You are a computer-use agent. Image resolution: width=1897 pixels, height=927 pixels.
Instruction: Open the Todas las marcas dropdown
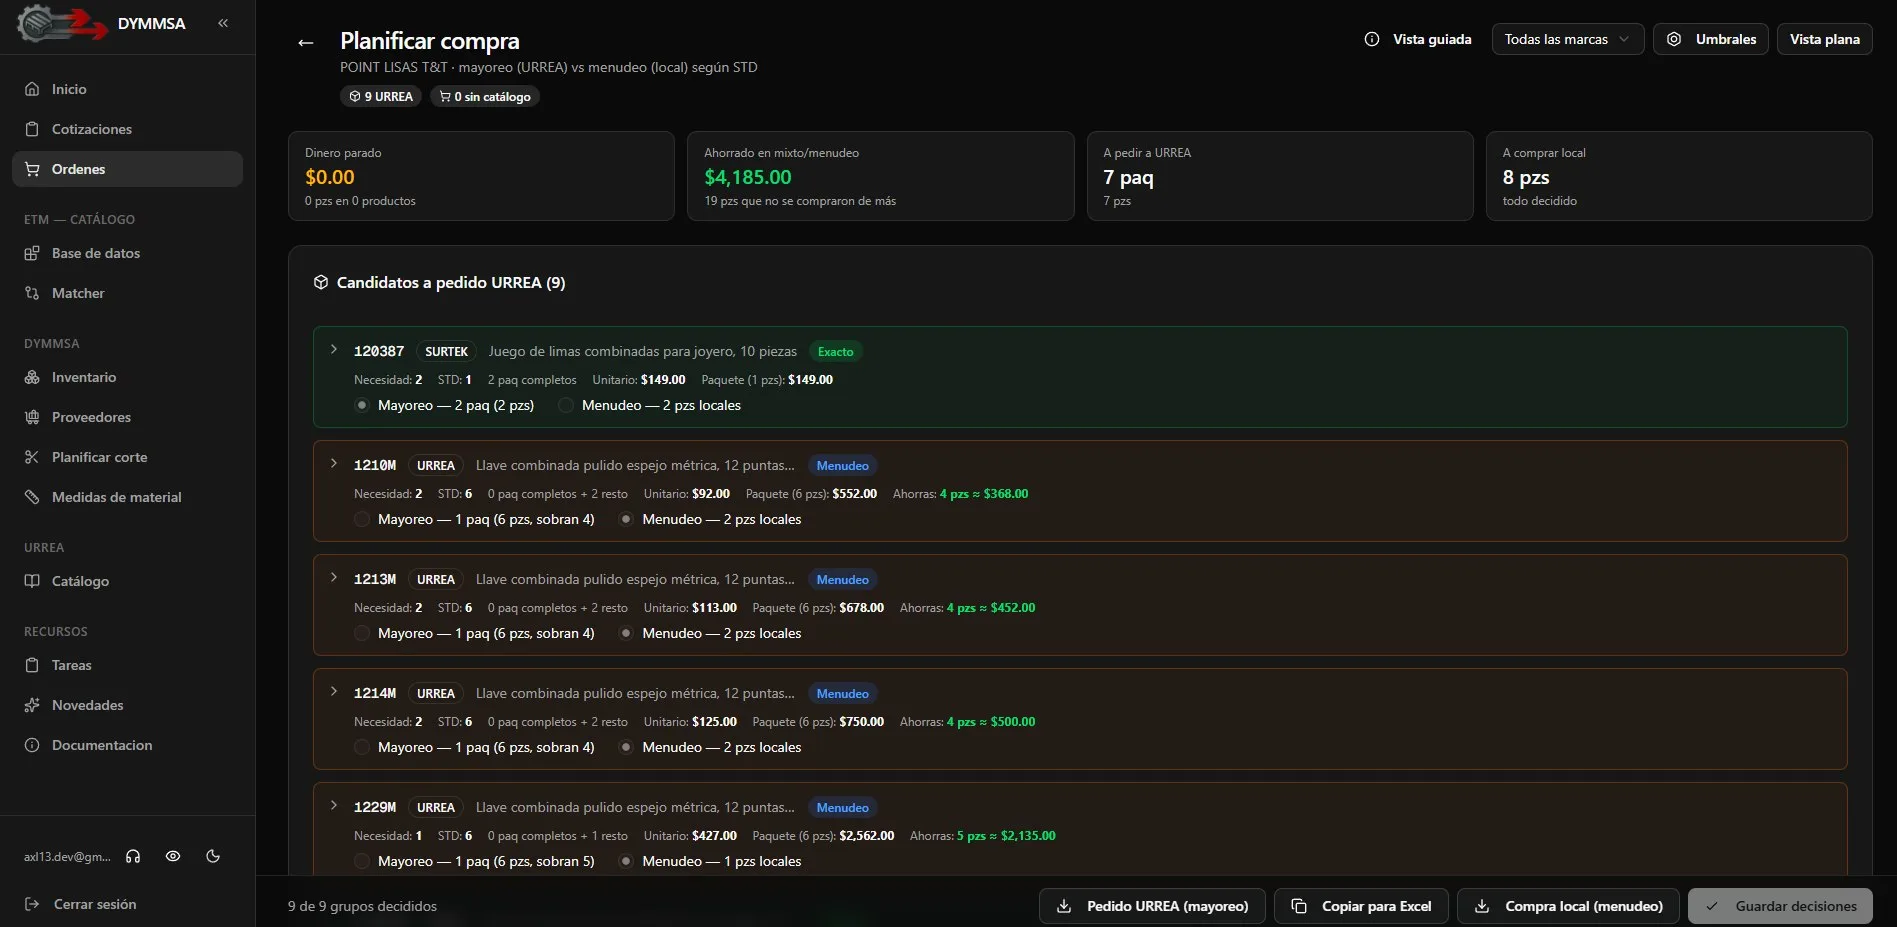(1567, 39)
